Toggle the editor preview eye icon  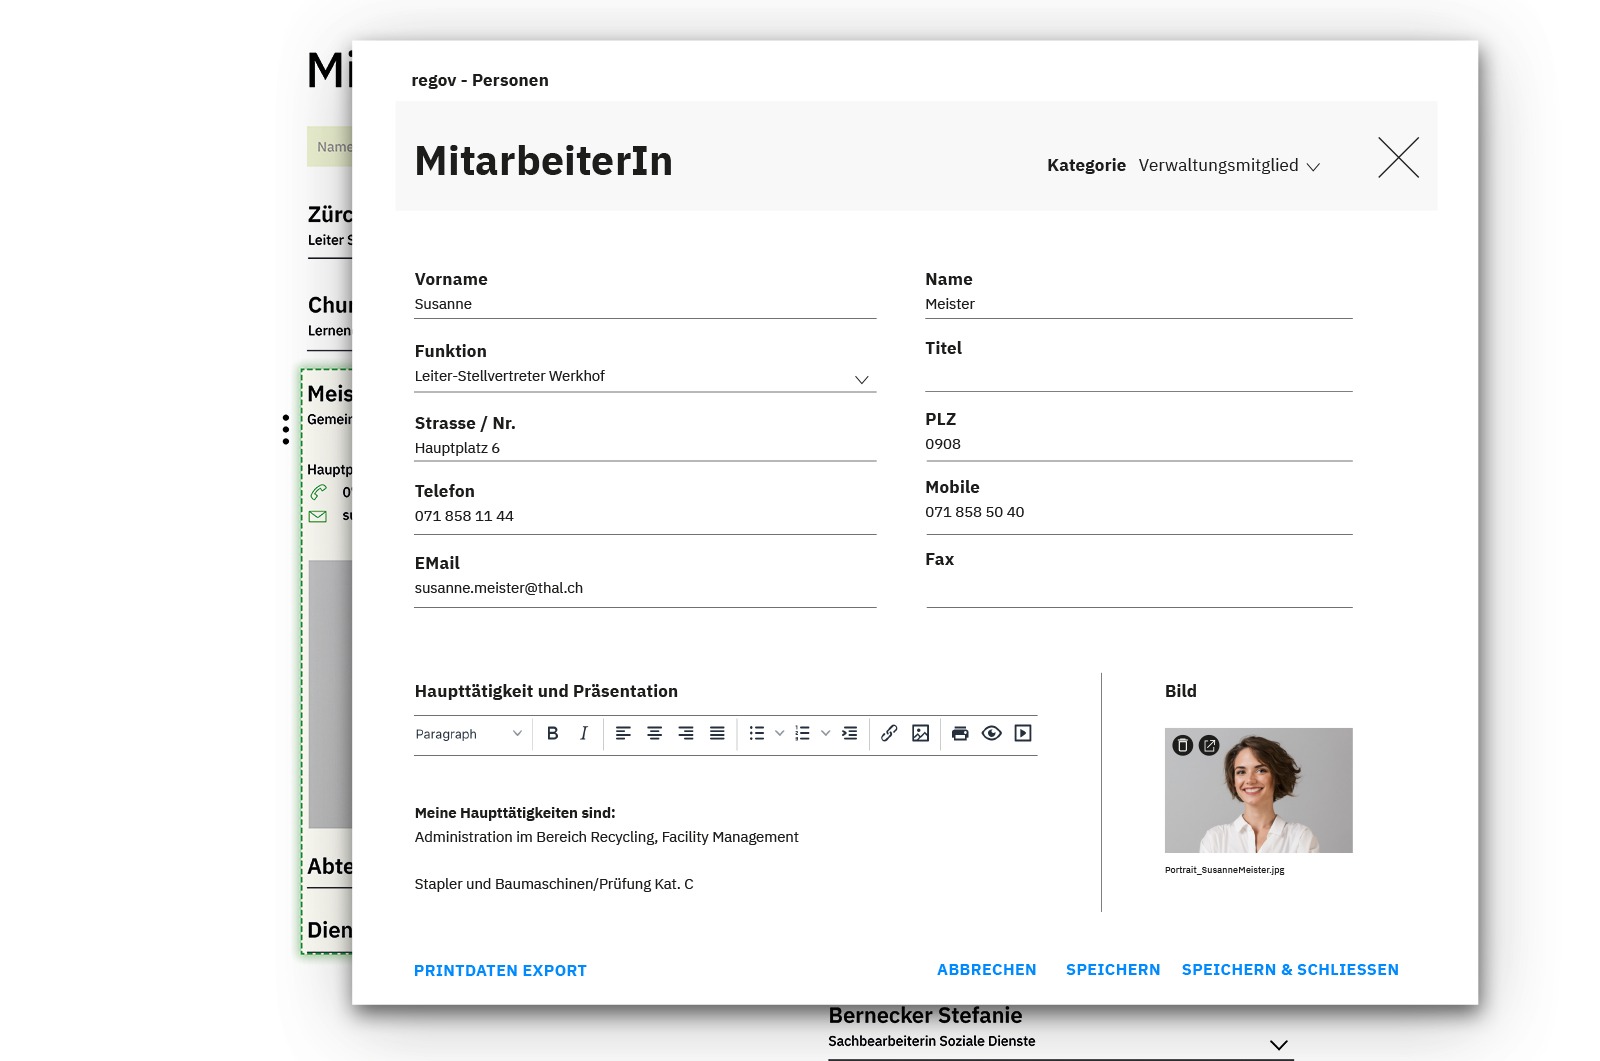click(x=991, y=733)
